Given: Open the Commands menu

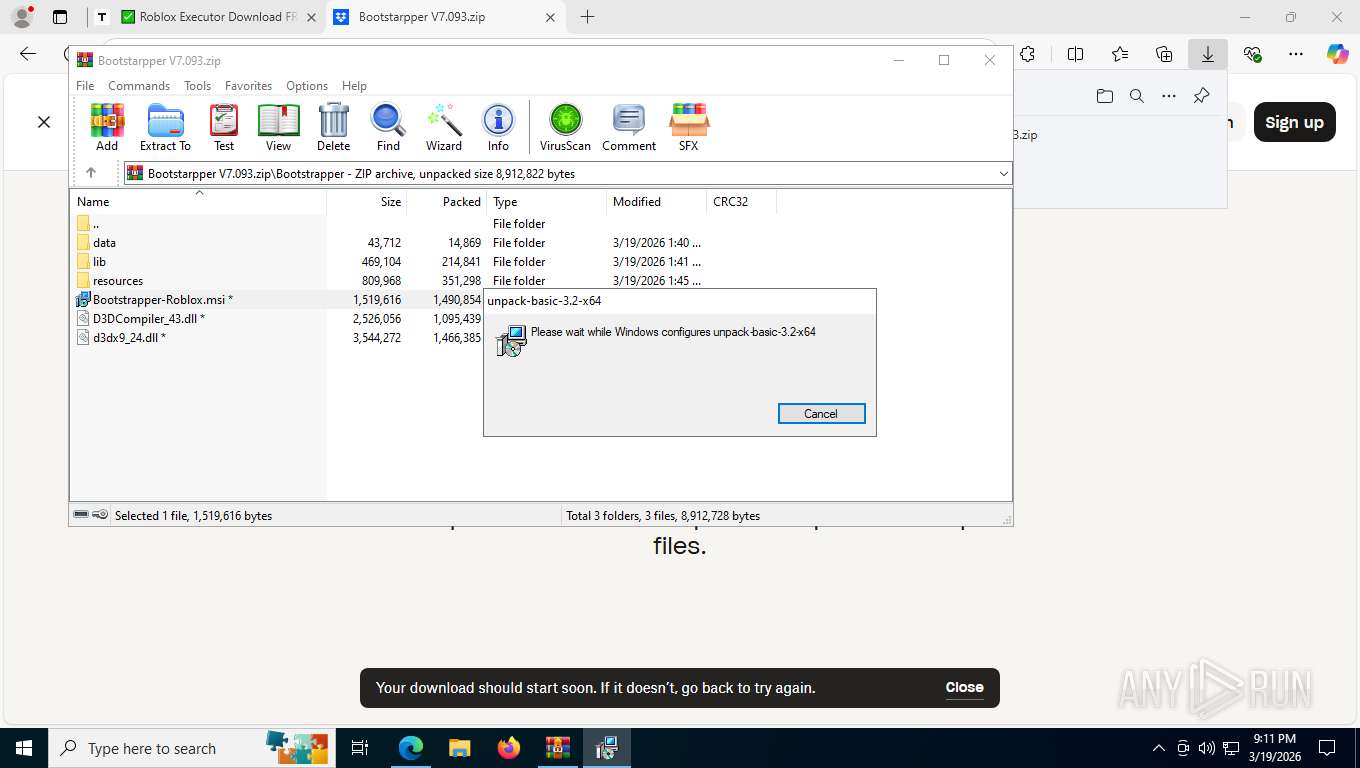Looking at the screenshot, I should pos(139,86).
